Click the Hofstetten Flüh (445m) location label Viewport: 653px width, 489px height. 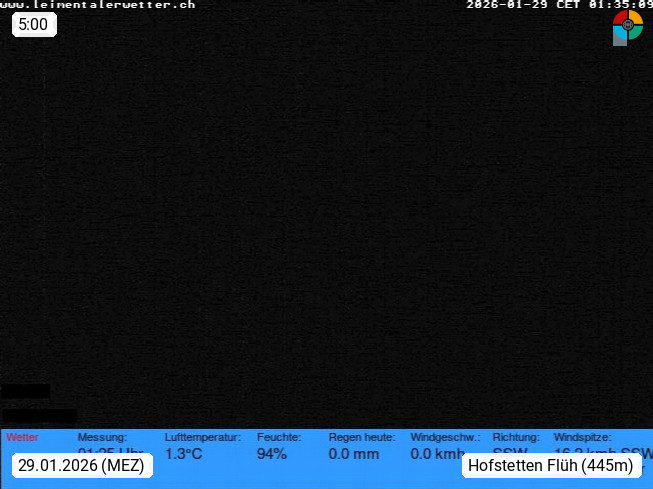pos(551,466)
